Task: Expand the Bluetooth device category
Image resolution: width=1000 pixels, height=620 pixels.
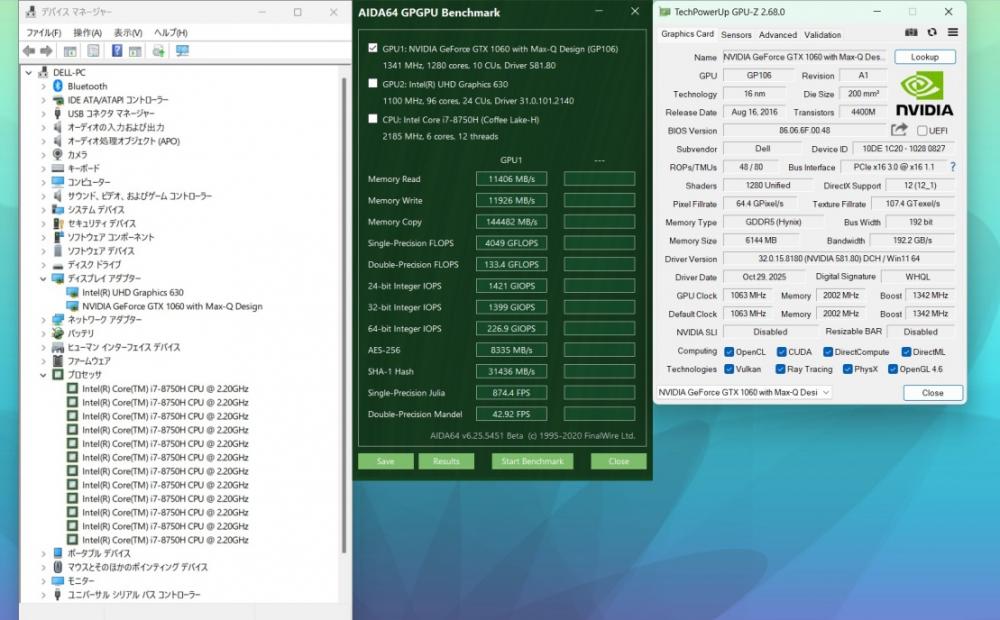Action: tap(44, 87)
